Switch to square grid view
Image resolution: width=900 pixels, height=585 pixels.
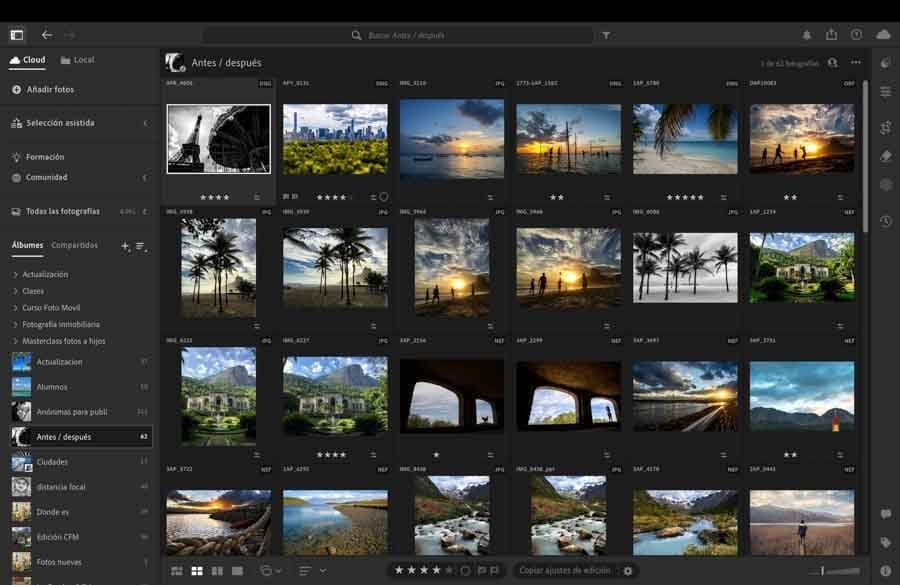198,571
